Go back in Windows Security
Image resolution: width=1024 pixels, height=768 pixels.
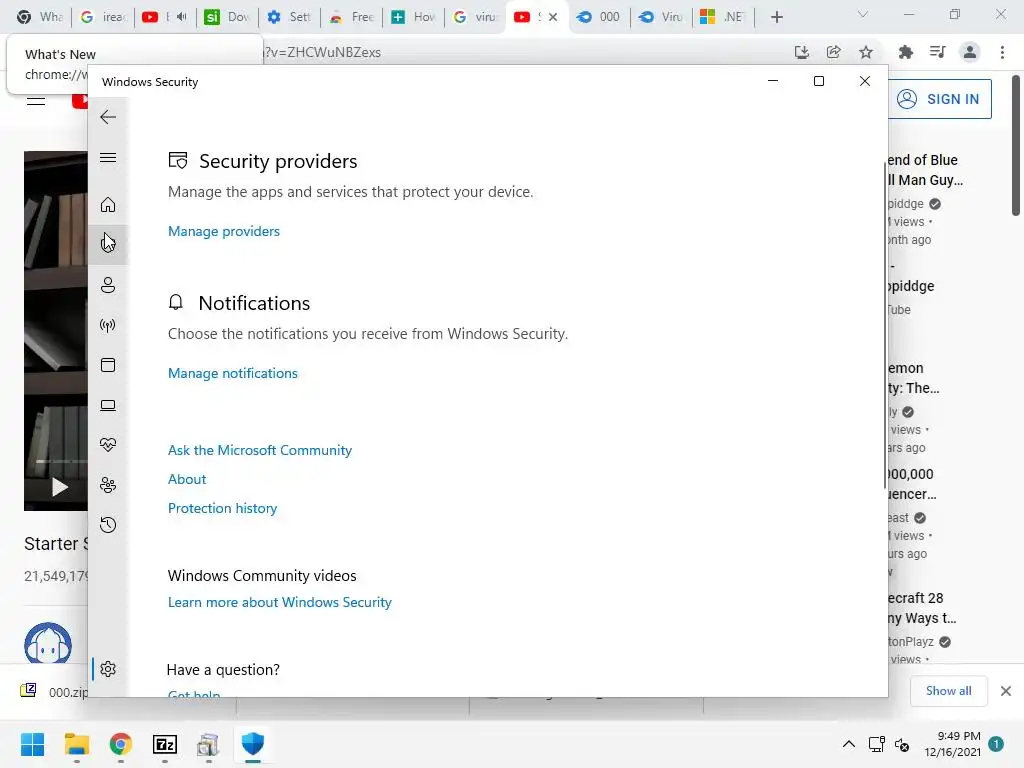click(108, 117)
